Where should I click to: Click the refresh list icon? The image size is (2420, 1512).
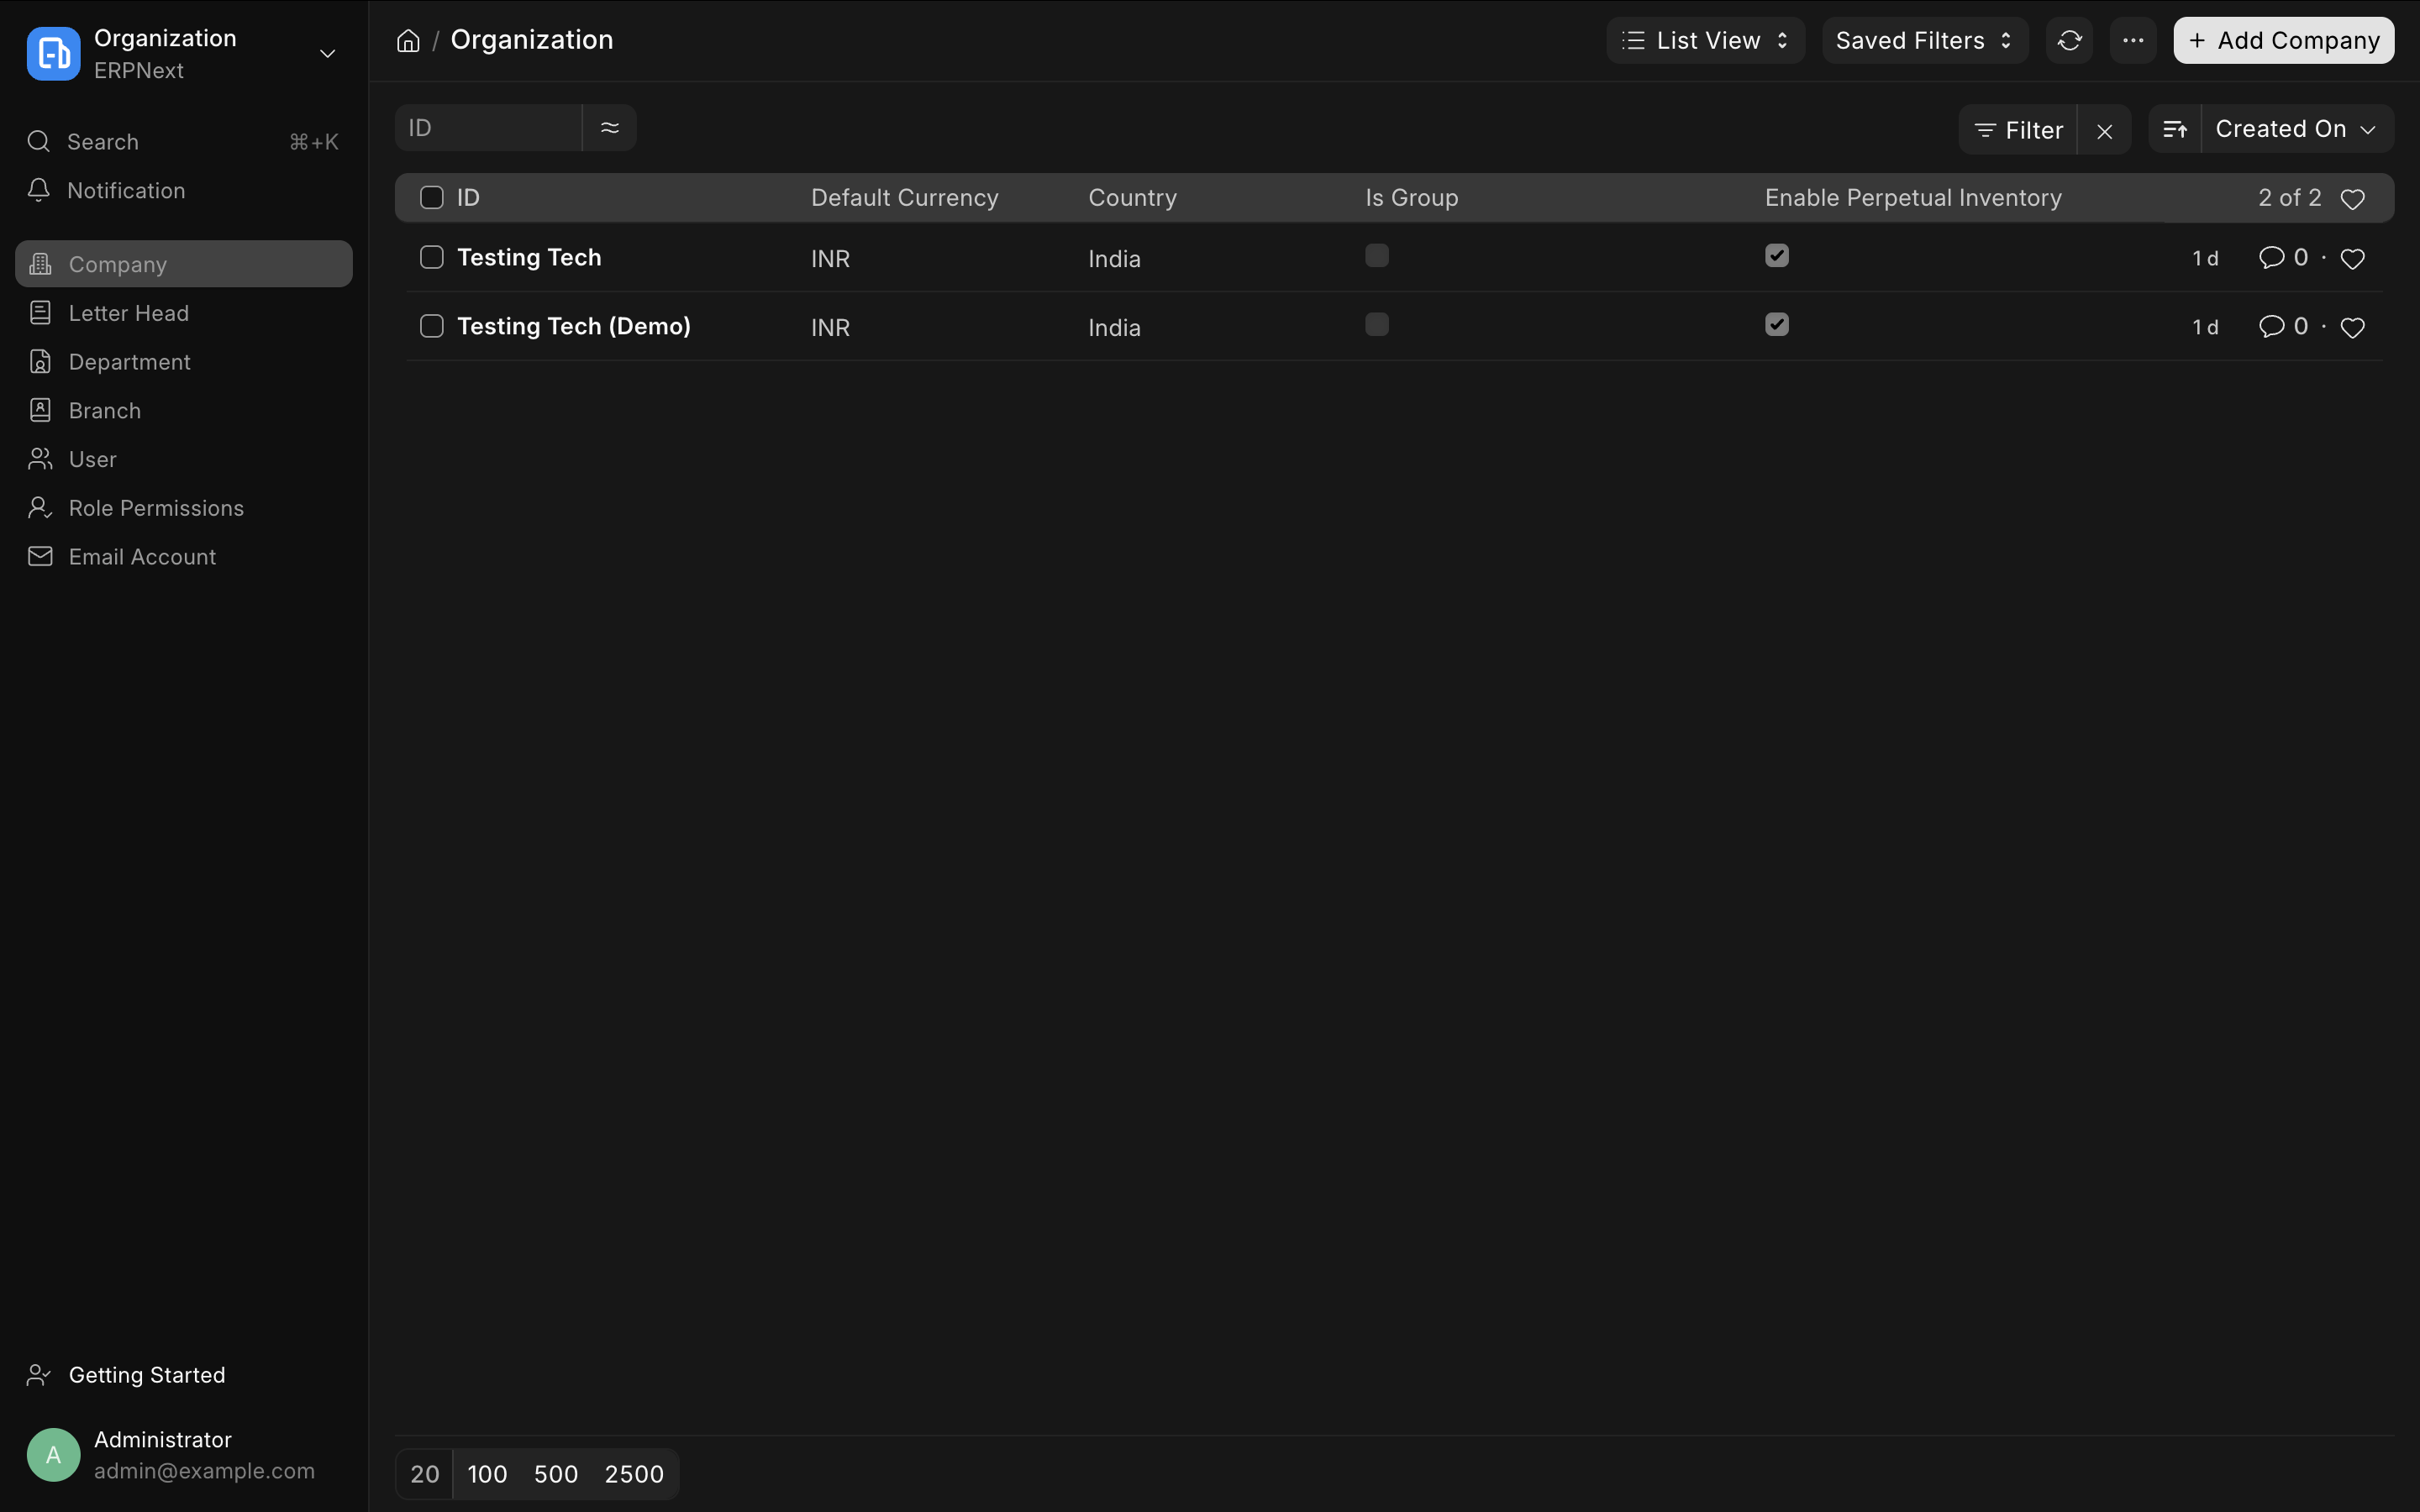point(2069,41)
